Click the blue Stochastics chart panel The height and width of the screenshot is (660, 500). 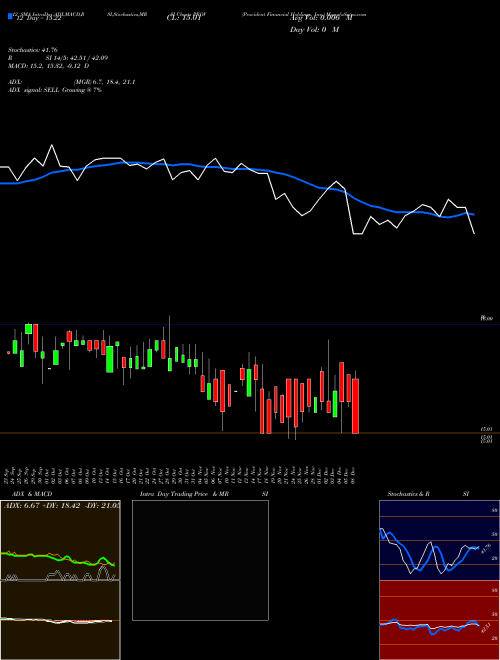[439, 540]
